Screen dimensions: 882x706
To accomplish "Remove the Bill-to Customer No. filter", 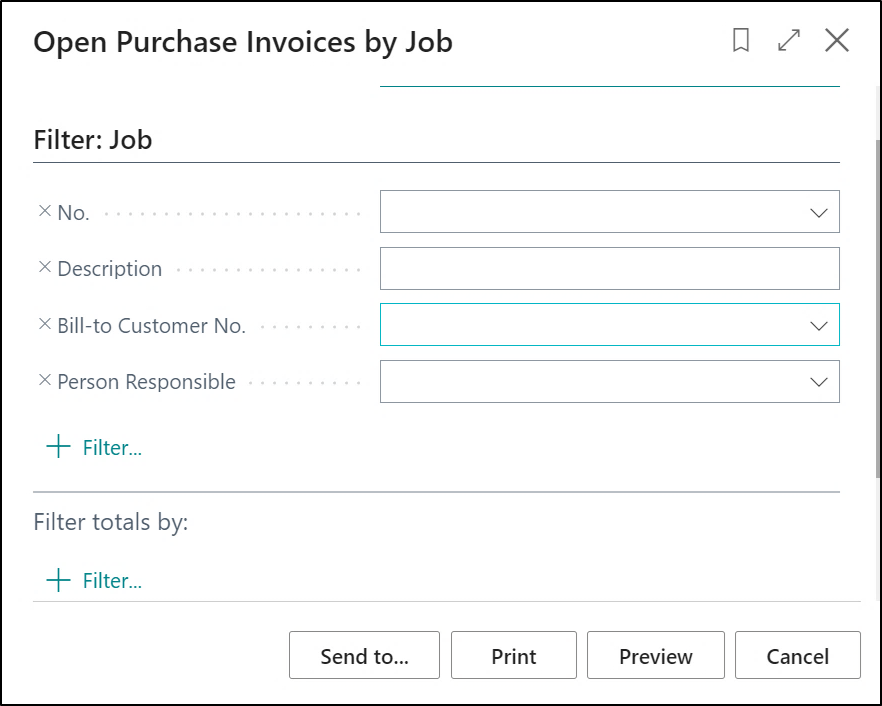I will click(44, 325).
